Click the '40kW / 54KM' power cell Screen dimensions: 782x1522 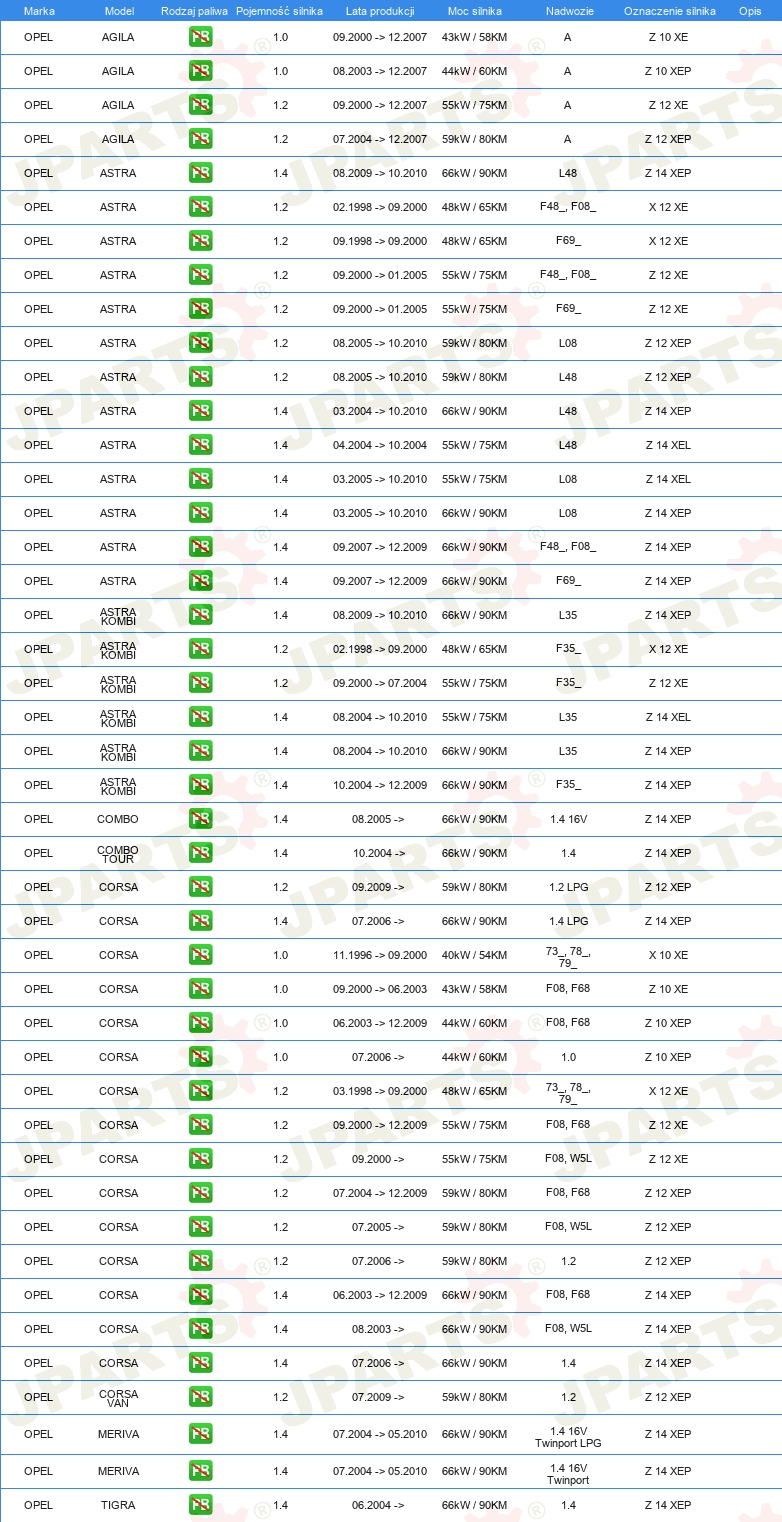tap(475, 955)
